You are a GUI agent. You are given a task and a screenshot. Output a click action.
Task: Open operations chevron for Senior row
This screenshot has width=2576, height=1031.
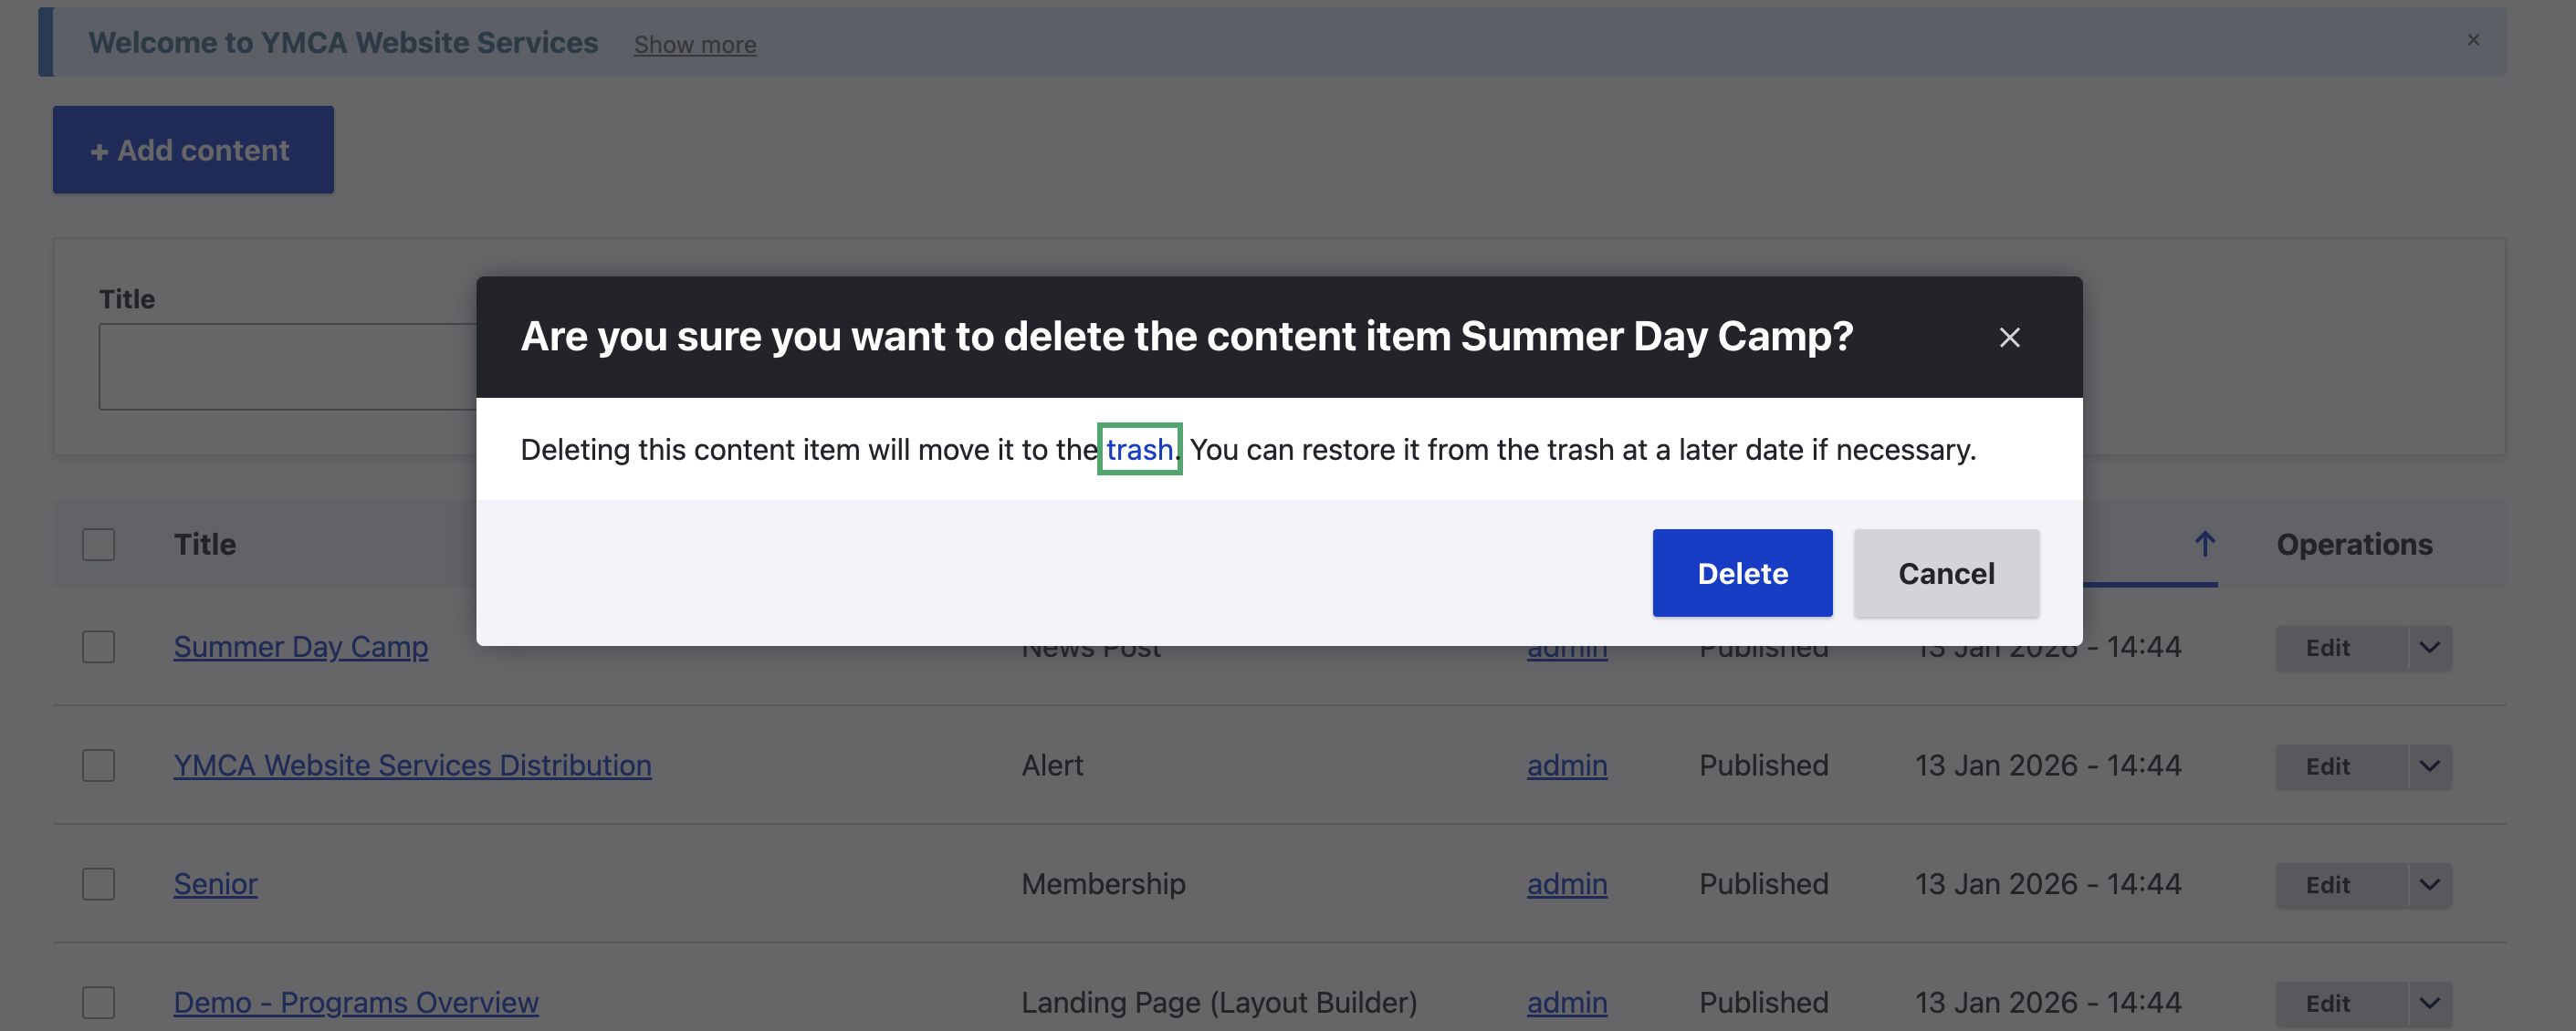pyautogui.click(x=2429, y=885)
